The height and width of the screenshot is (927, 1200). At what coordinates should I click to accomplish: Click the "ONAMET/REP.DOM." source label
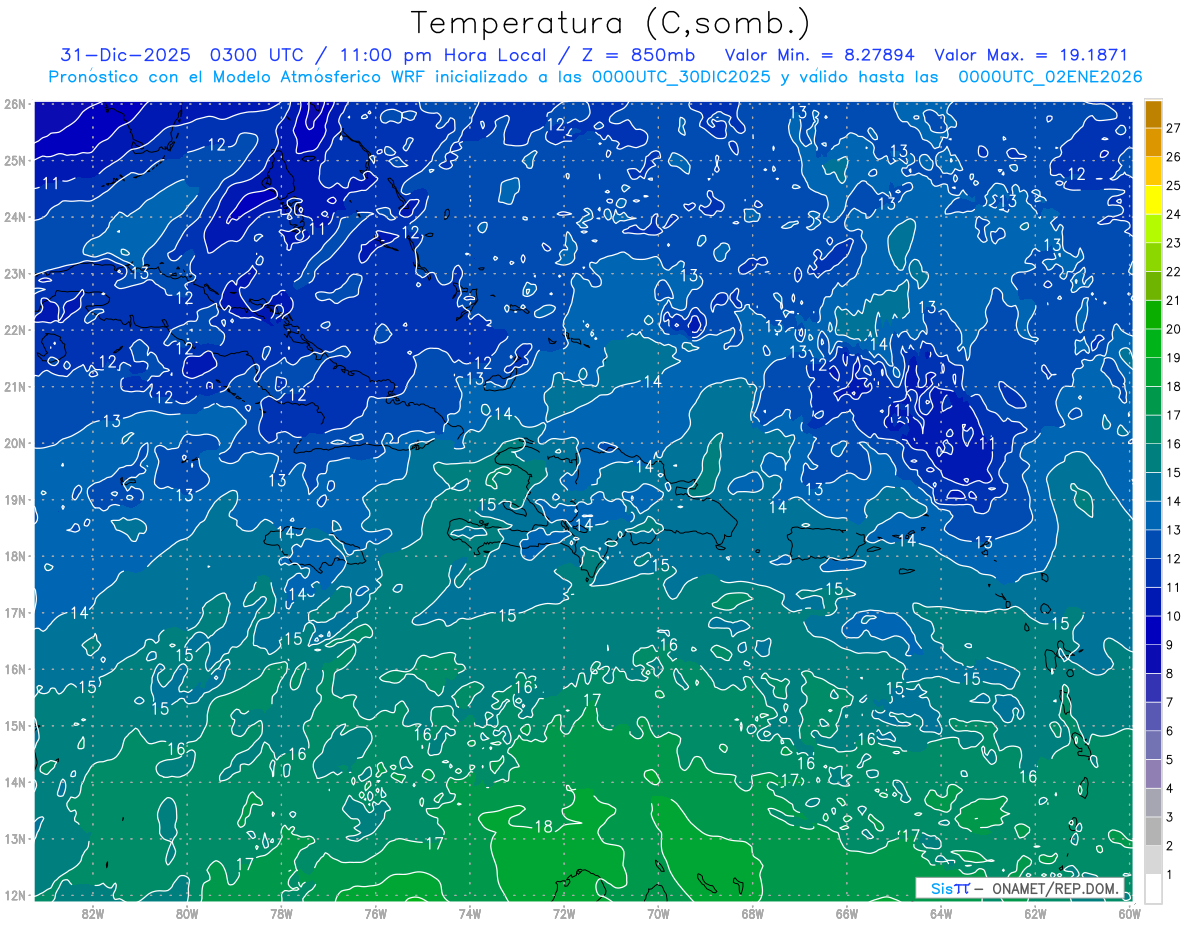1056,888
